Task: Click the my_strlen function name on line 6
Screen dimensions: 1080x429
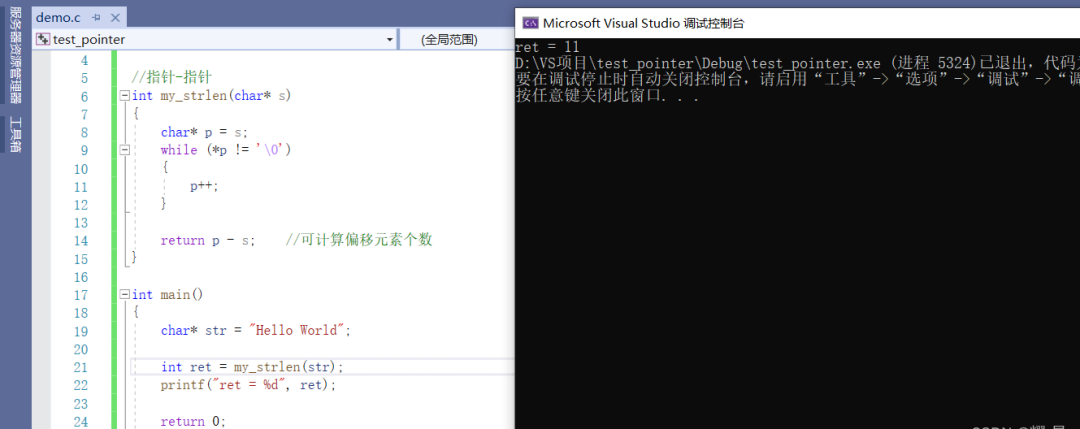Action: [x=194, y=96]
